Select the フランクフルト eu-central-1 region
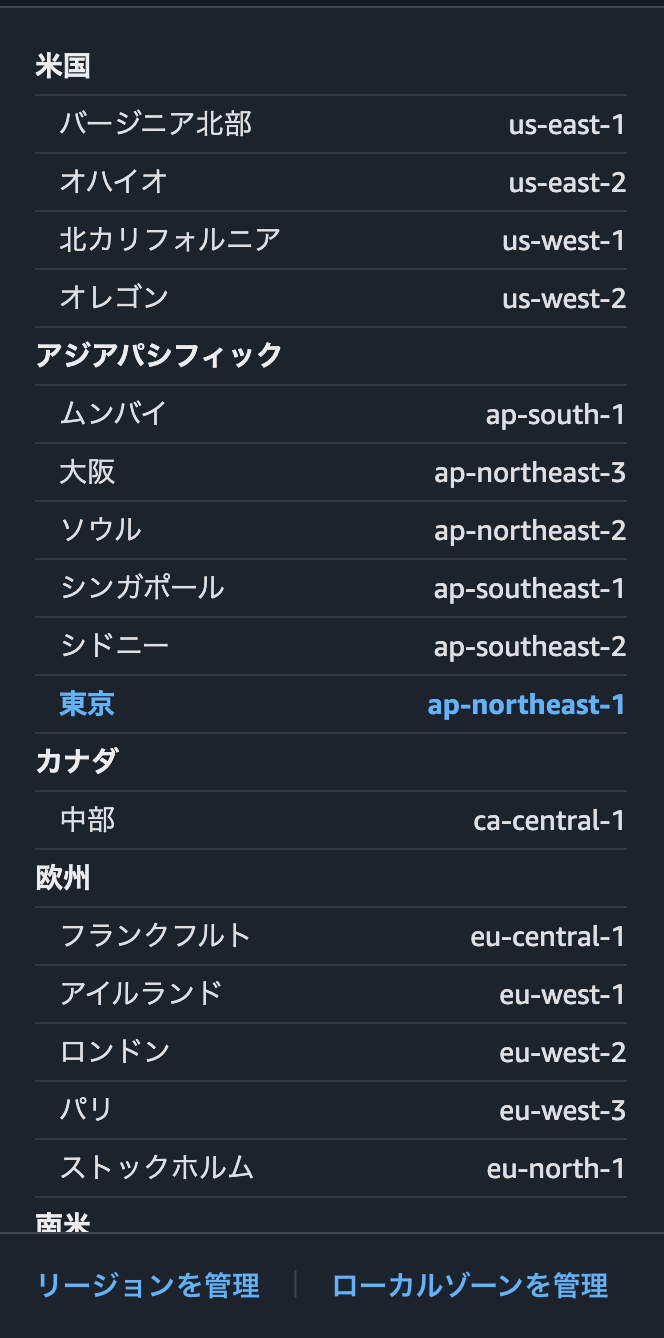Image resolution: width=664 pixels, height=1338 pixels. [330, 936]
